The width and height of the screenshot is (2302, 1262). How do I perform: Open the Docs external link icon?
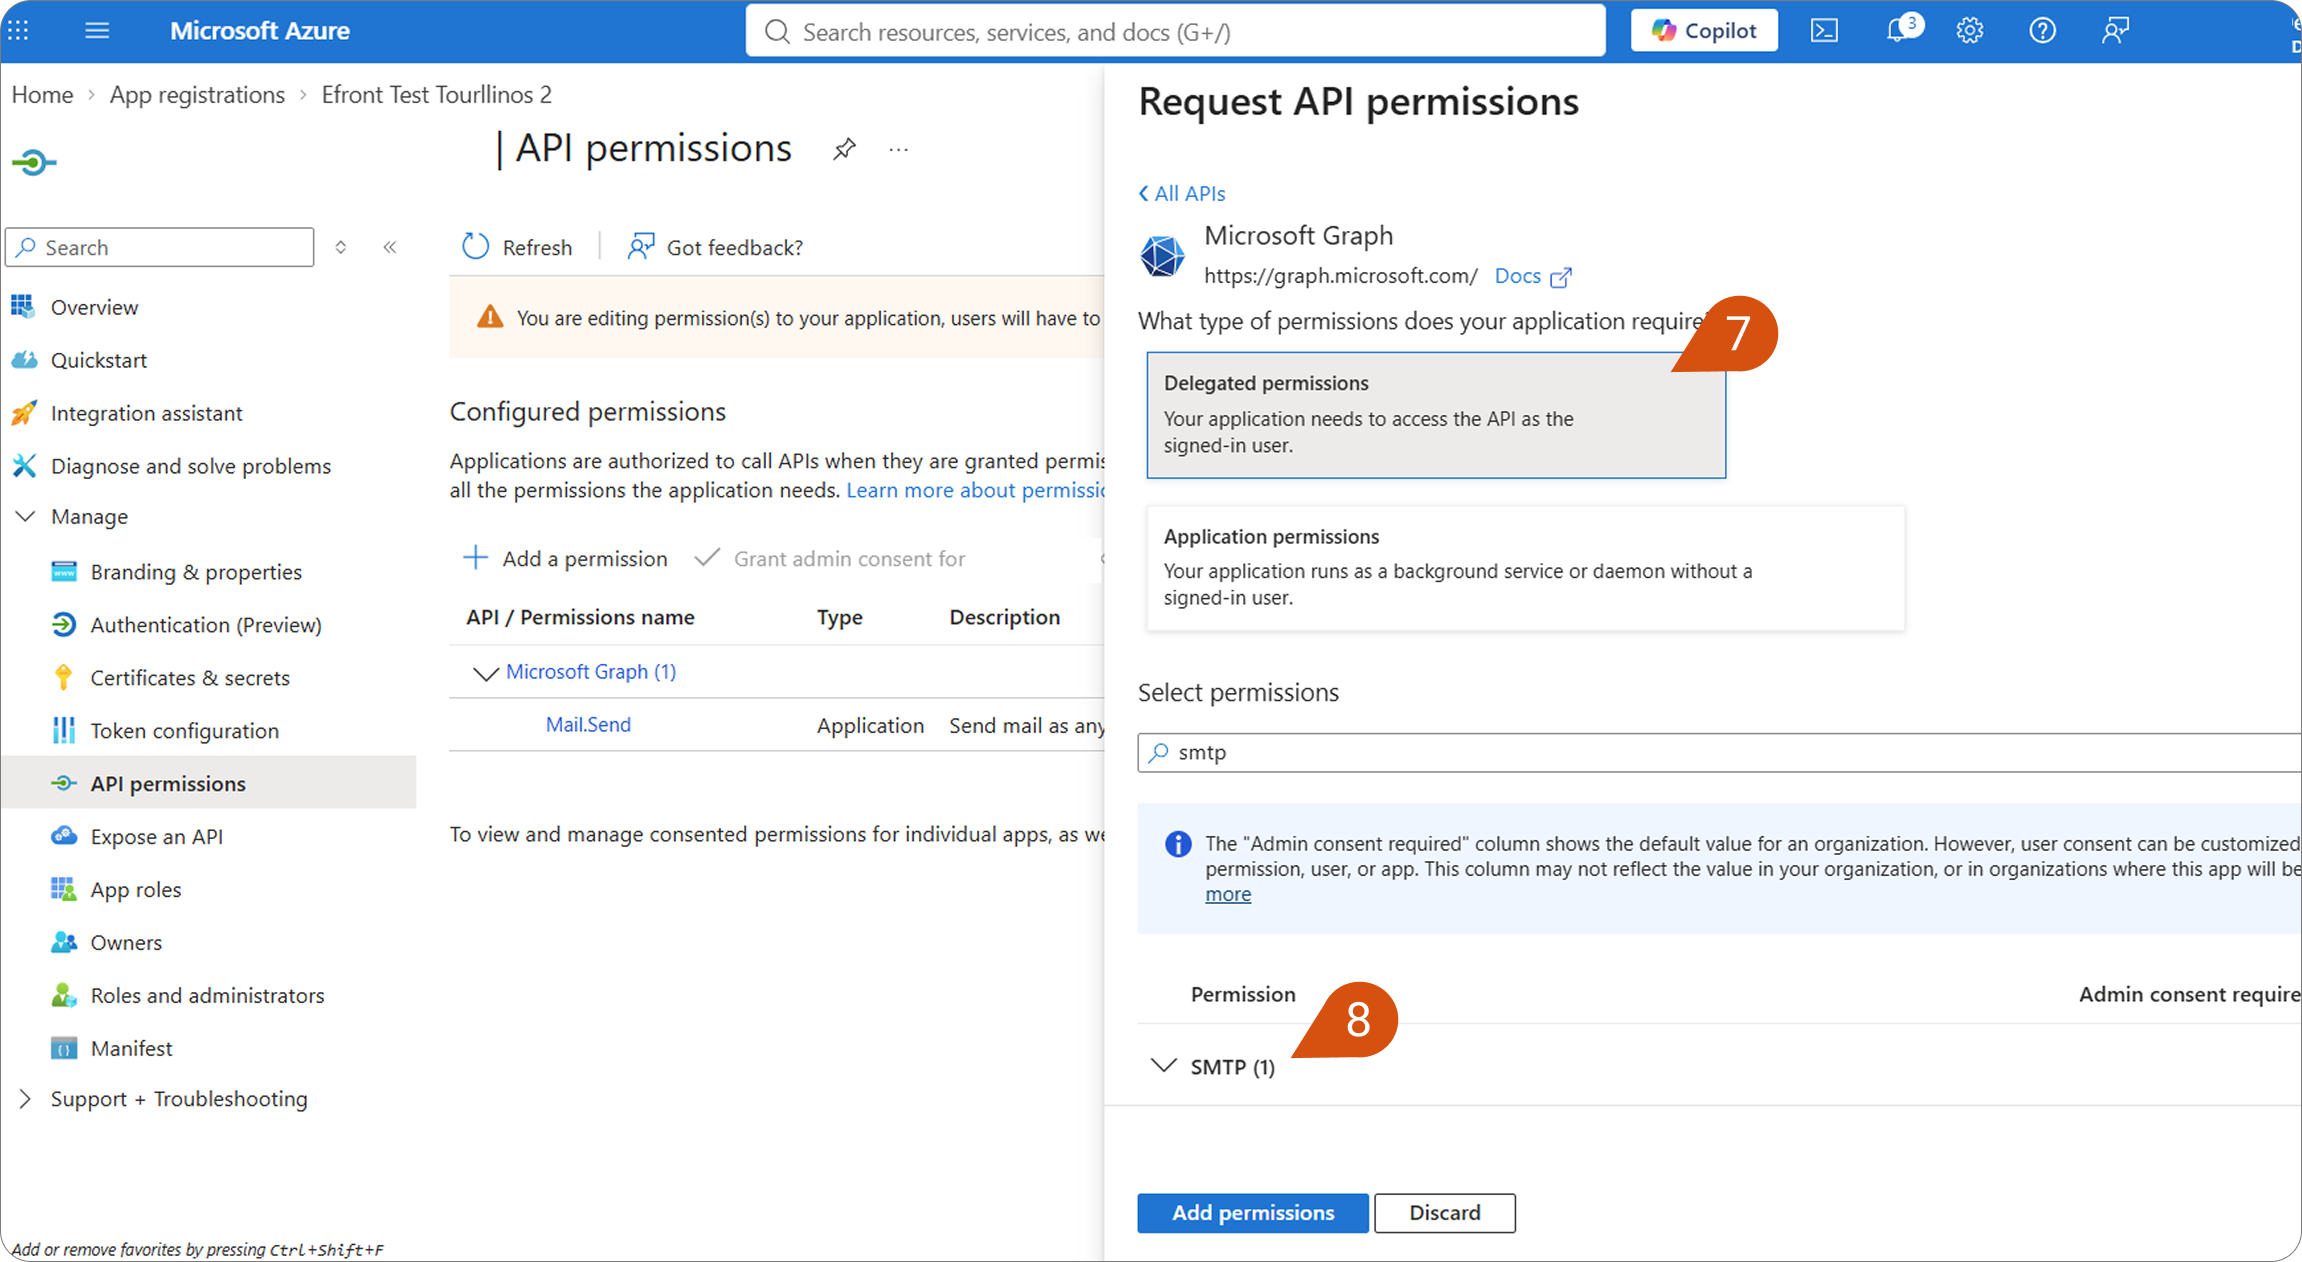(x=1560, y=277)
